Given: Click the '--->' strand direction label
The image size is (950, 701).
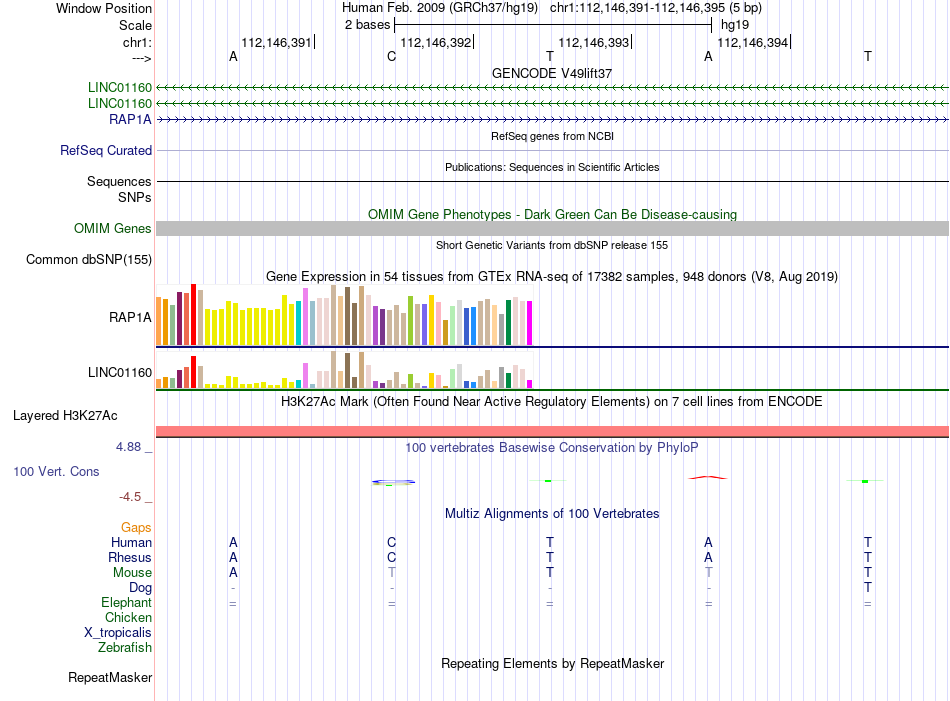Looking at the screenshot, I should pyautogui.click(x=141, y=58).
